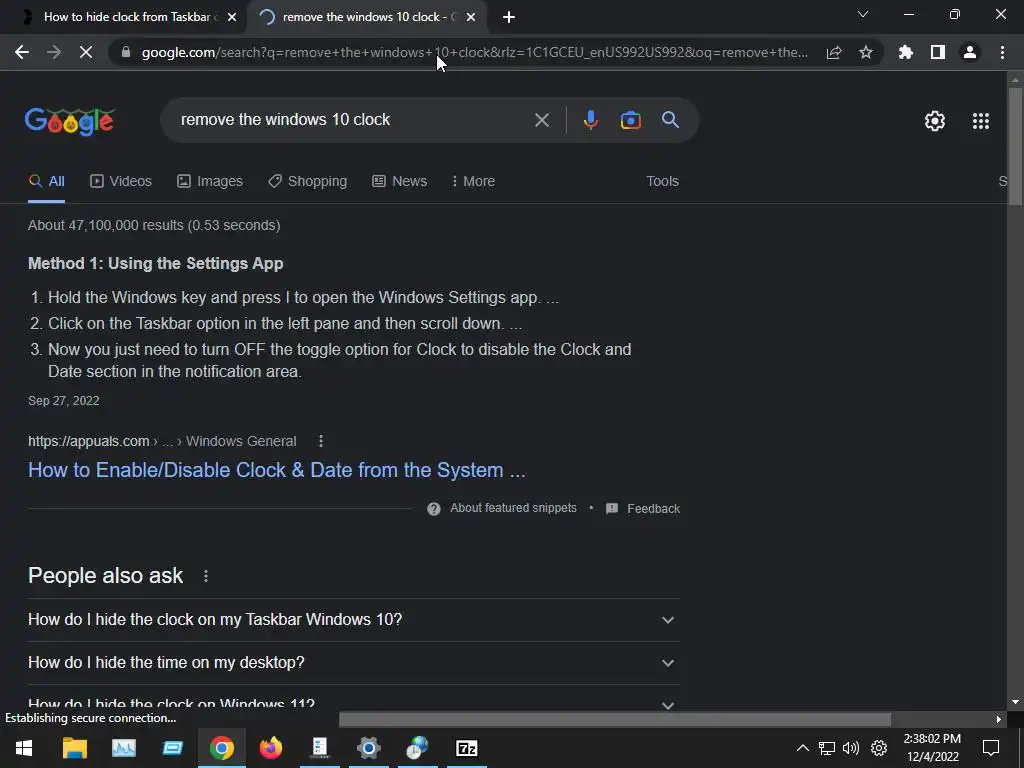Viewport: 1024px width, 768px height.
Task: Search by image with the camera icon
Action: (630, 120)
